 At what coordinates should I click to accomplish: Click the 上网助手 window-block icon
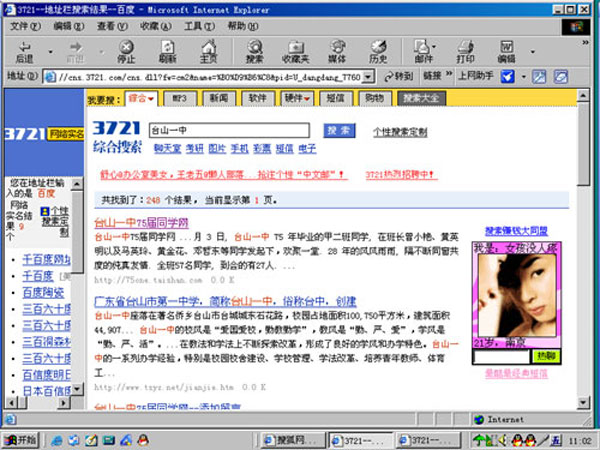coord(539,77)
